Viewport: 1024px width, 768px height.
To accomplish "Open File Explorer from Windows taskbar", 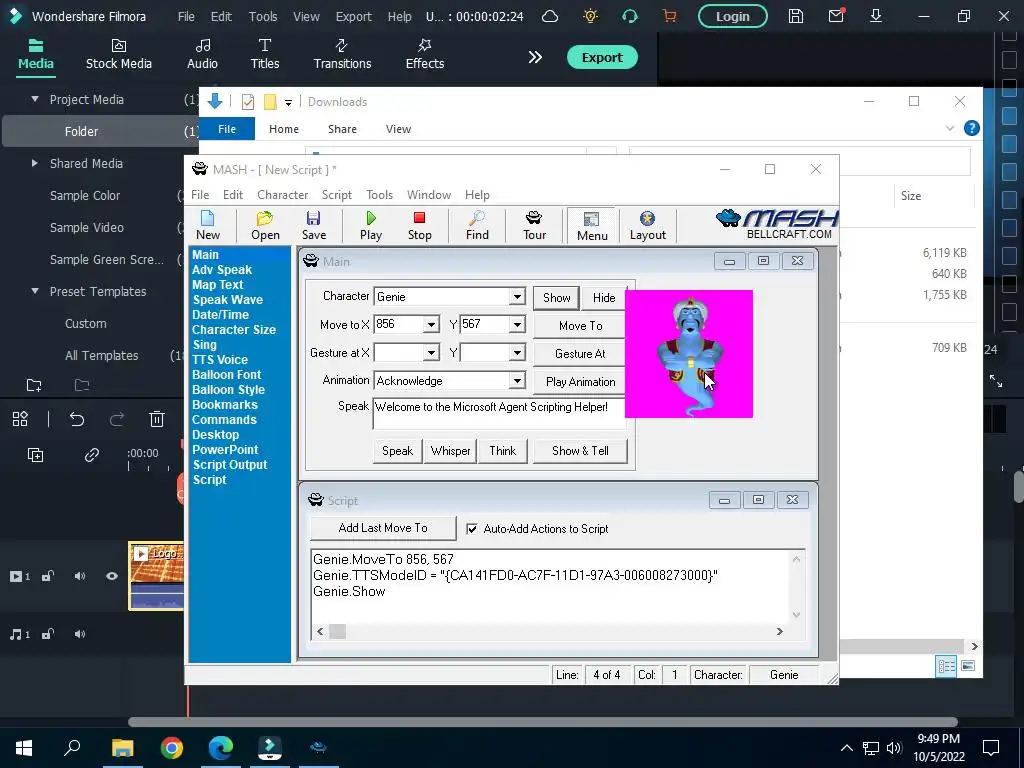I will click(x=122, y=748).
